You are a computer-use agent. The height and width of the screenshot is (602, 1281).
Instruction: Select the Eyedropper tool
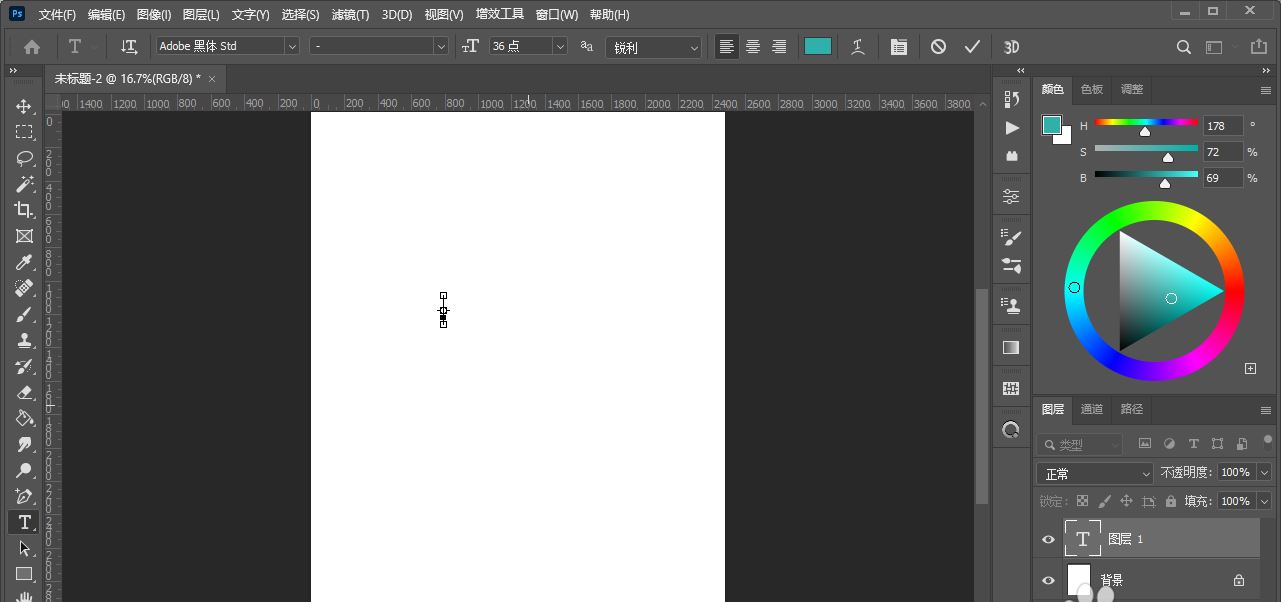pos(24,262)
